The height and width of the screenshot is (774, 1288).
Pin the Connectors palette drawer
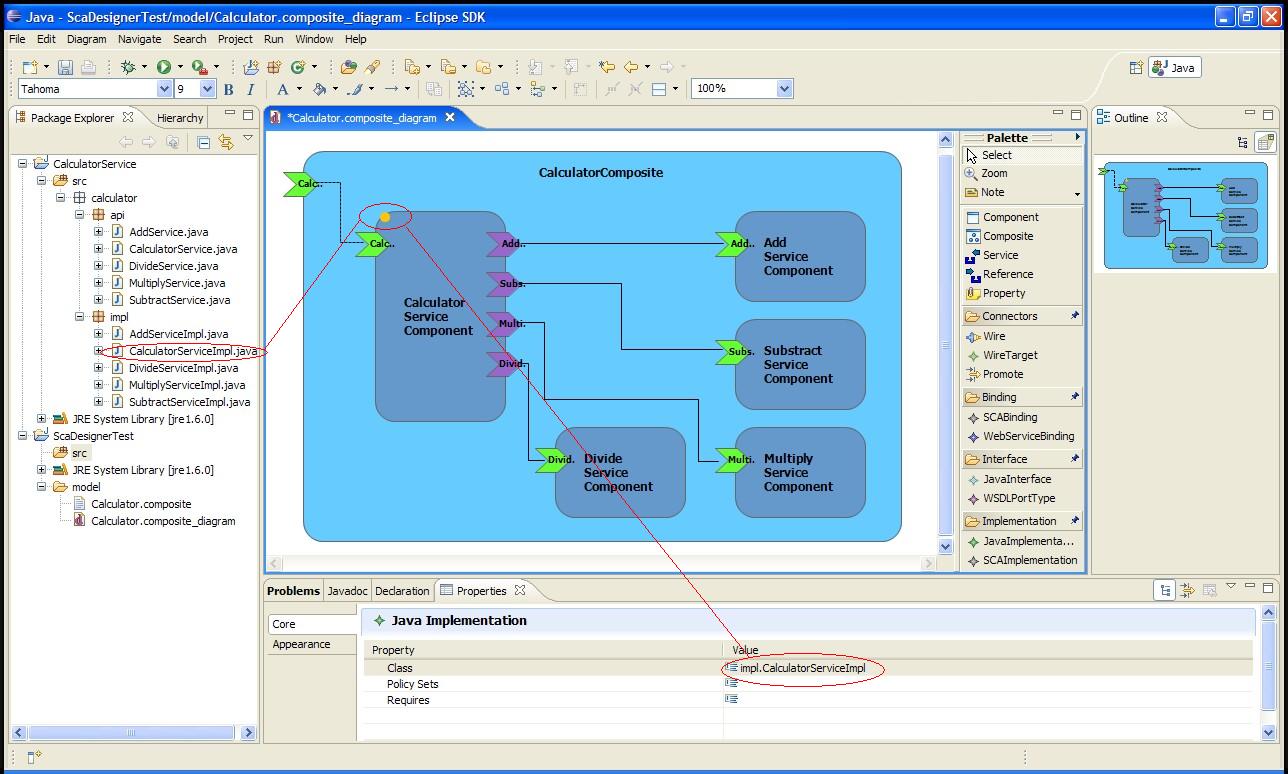coord(1075,316)
